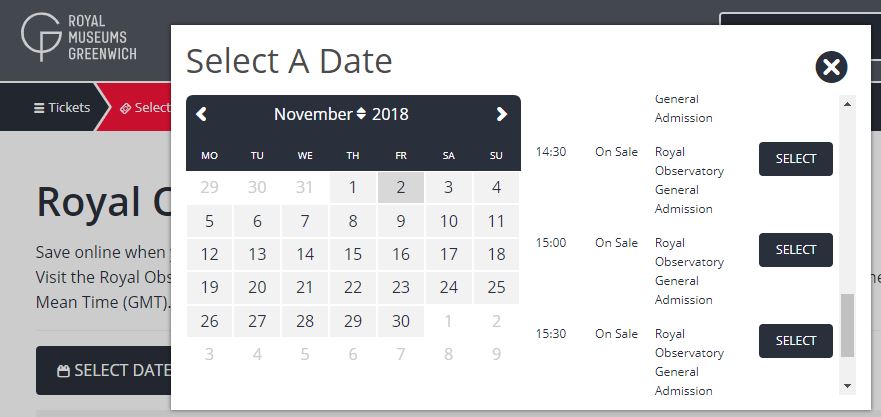Click the scroll up arrow of time list

click(848, 103)
